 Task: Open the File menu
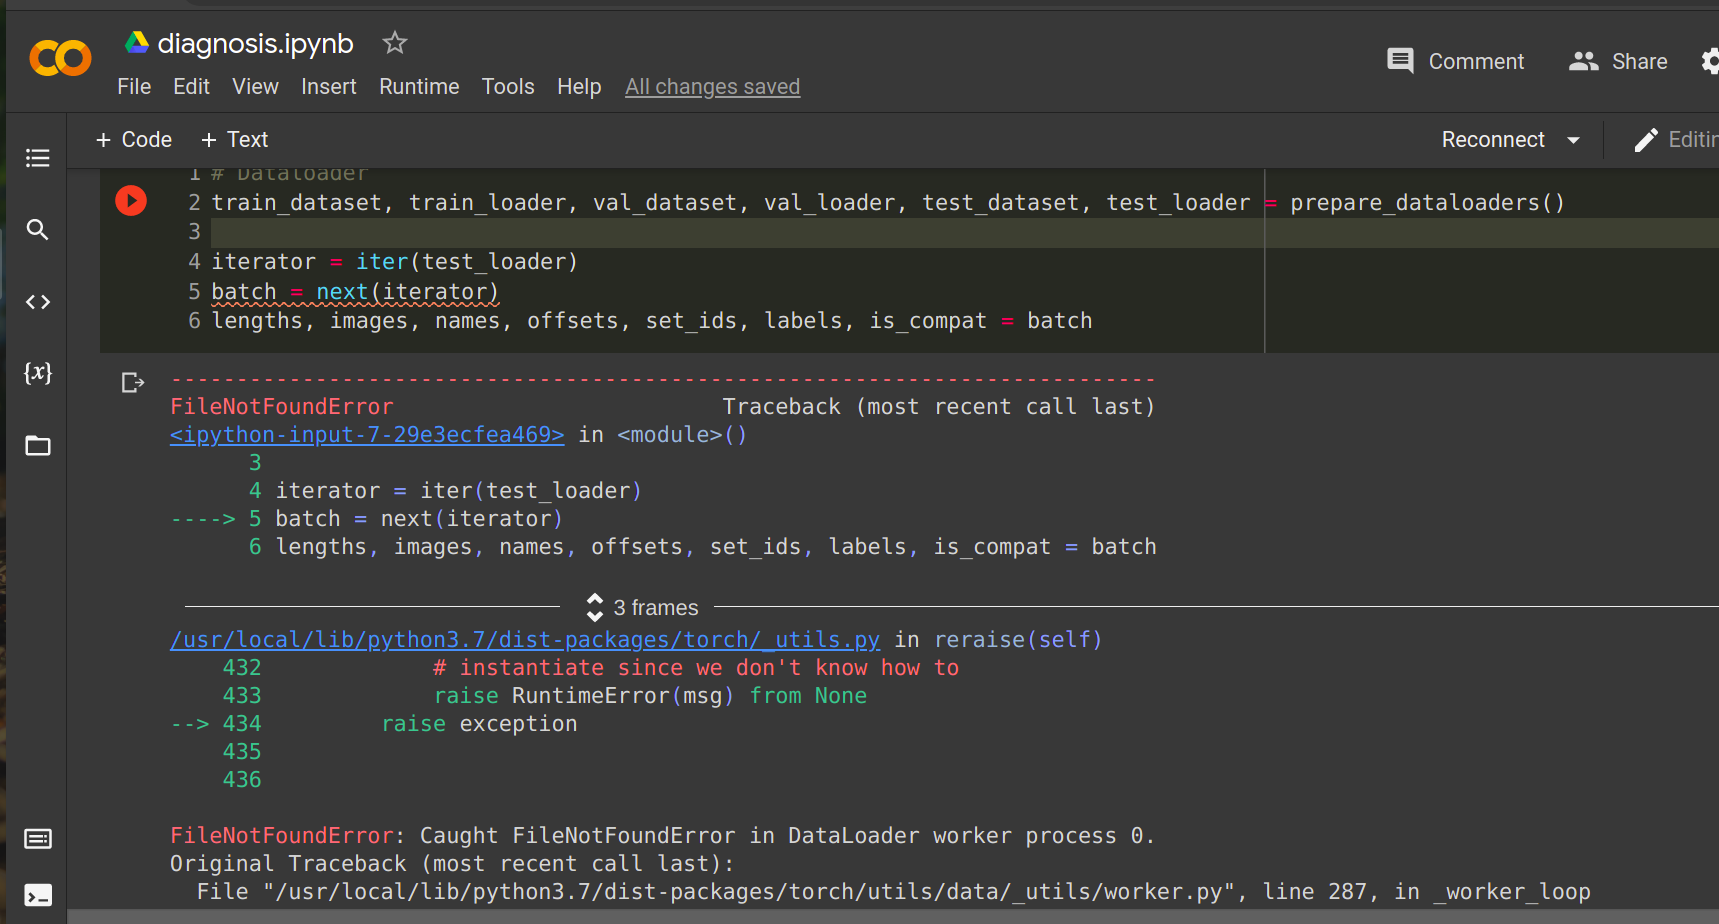(x=134, y=86)
